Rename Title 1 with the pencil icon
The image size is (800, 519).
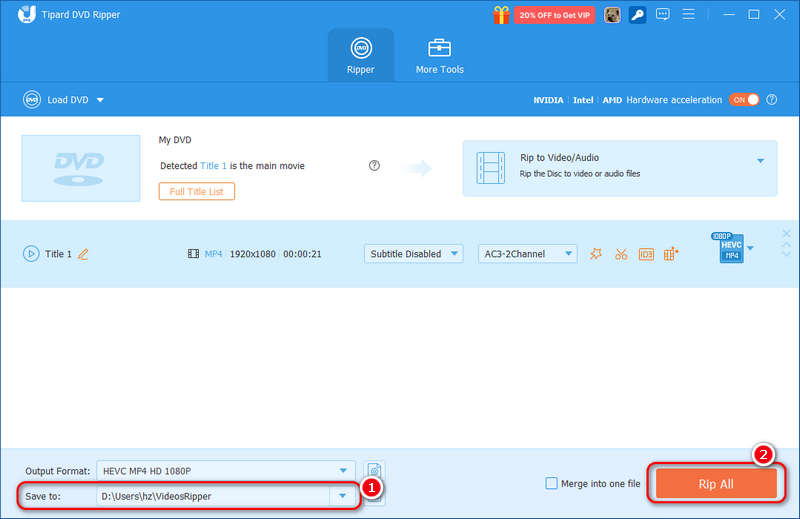click(83, 254)
